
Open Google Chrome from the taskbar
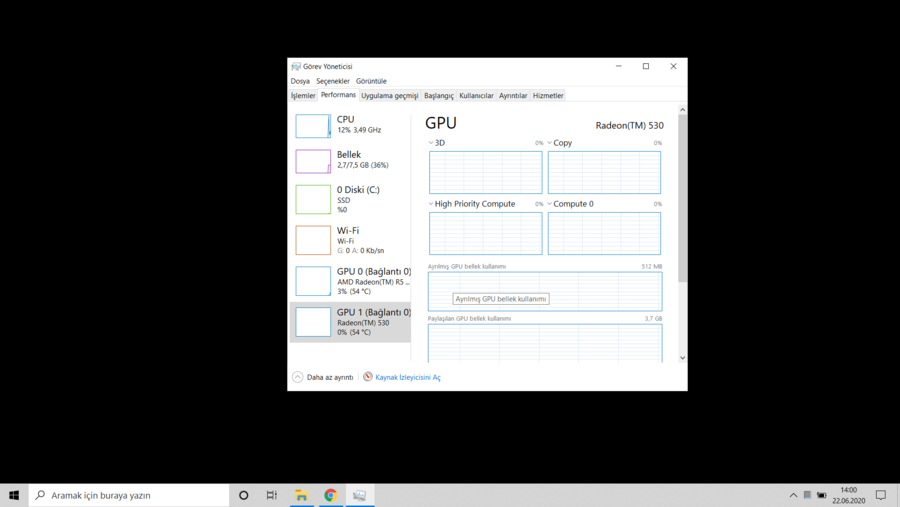click(x=331, y=495)
